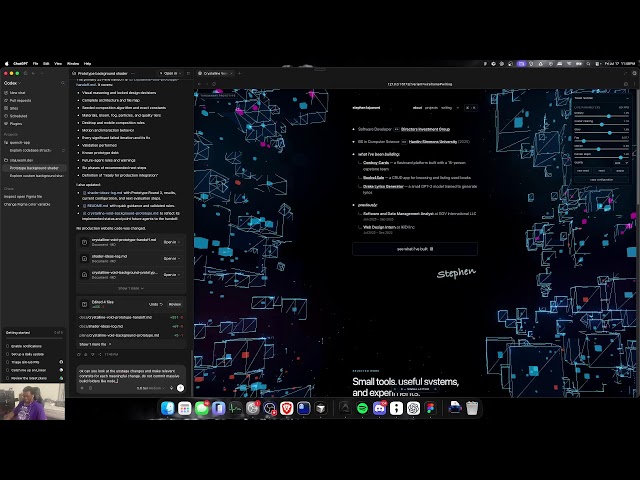Open the File menu
Image resolution: width=640 pixels, height=480 pixels.
[36, 64]
